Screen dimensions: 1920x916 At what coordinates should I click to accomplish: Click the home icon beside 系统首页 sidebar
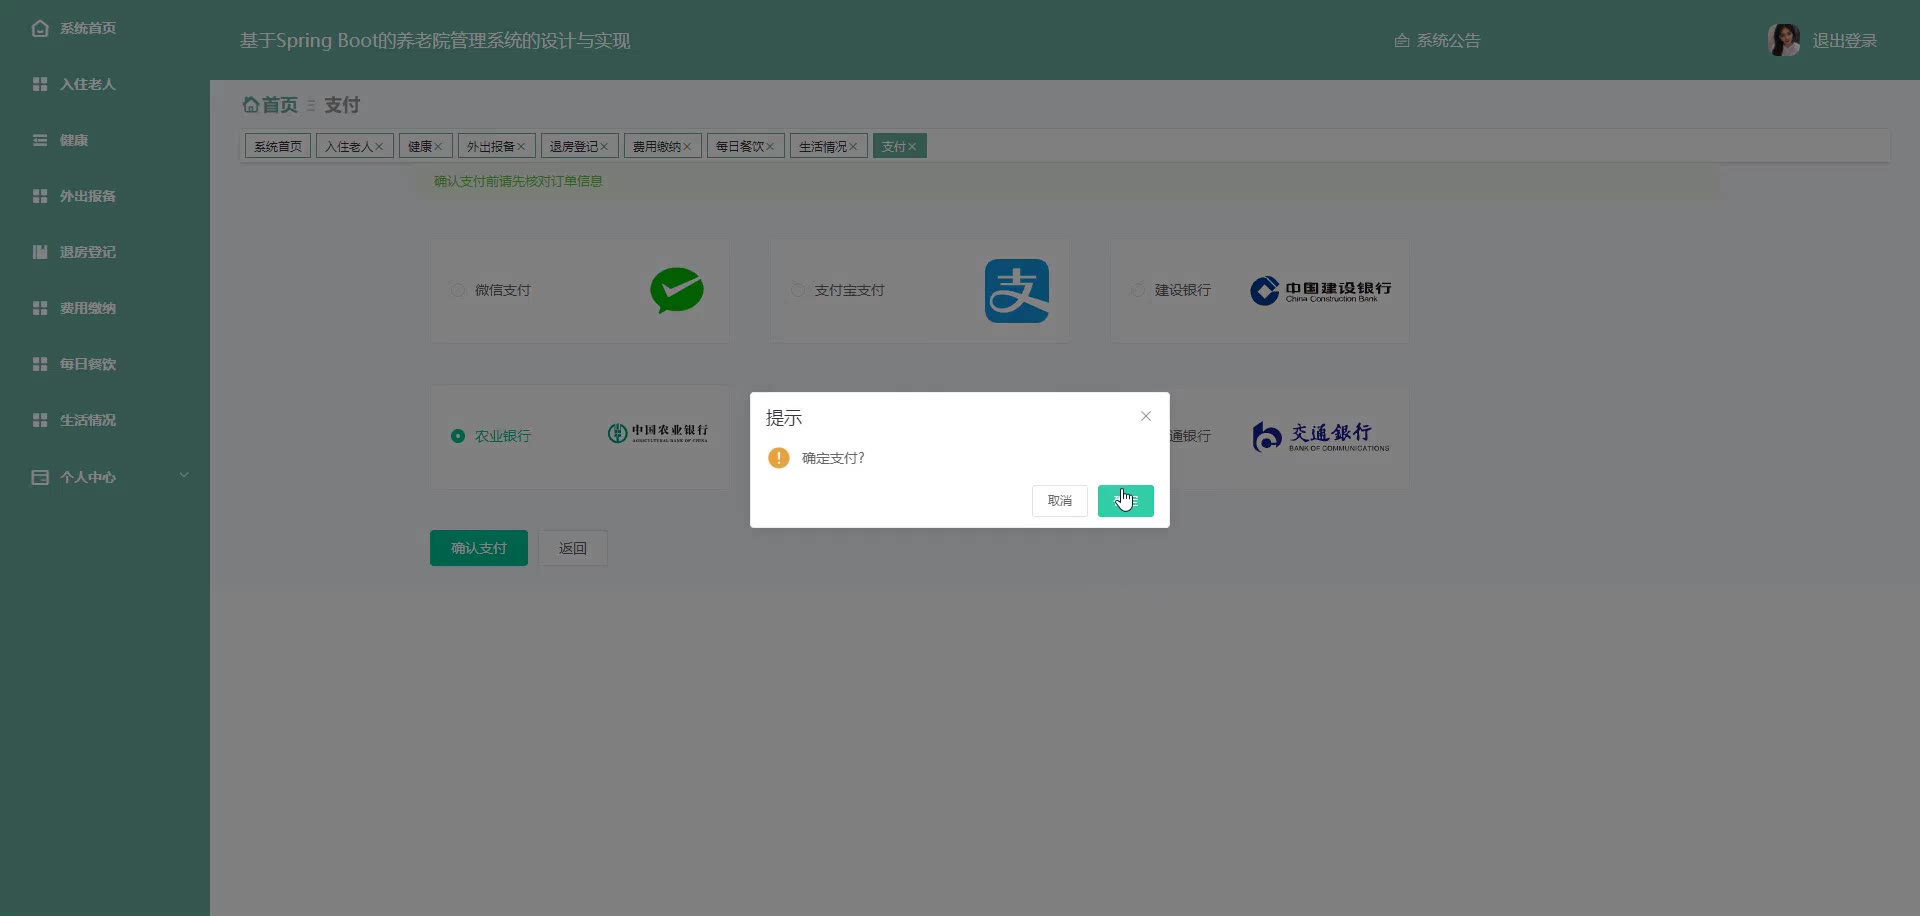[x=40, y=28]
